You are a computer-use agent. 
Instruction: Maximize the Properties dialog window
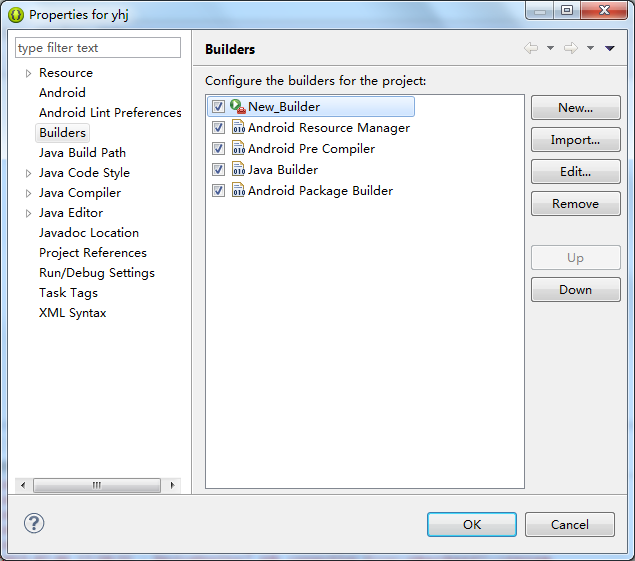point(567,10)
